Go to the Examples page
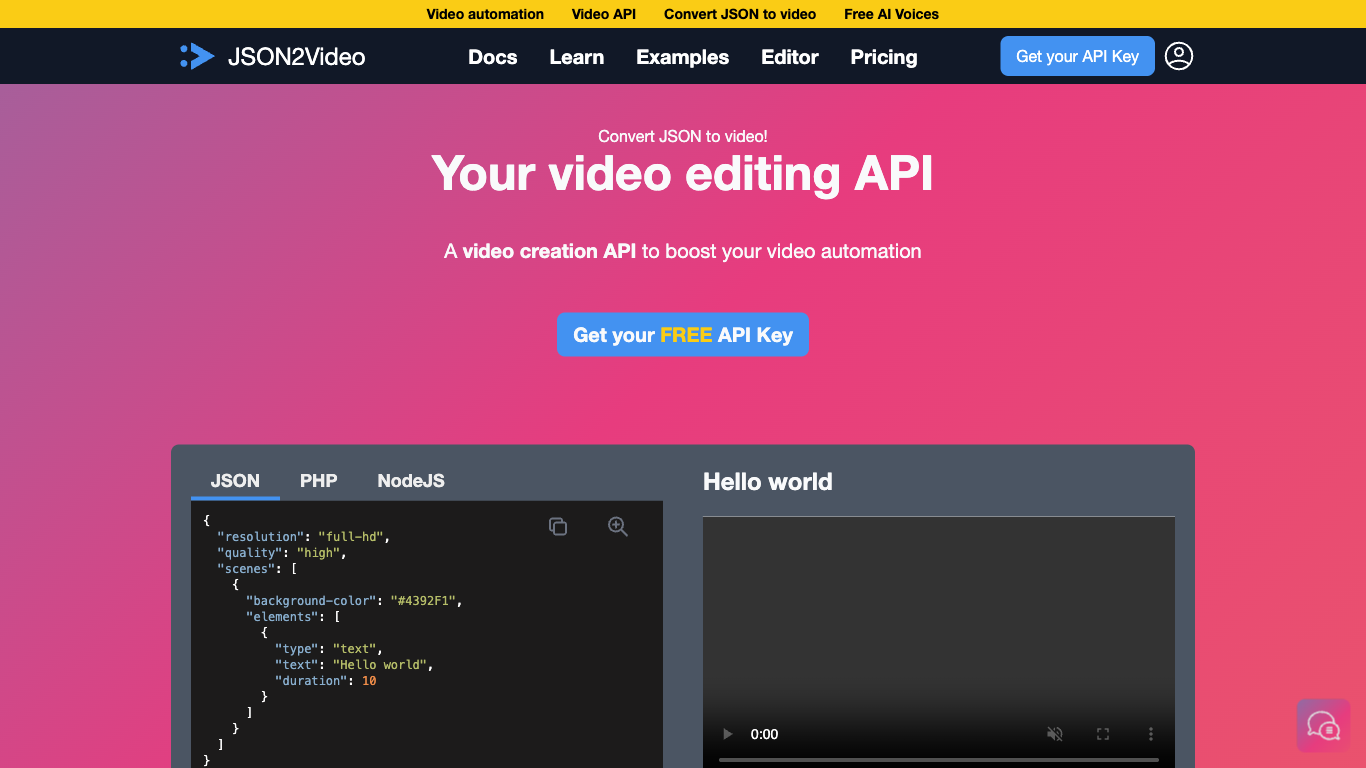Image resolution: width=1366 pixels, height=768 pixels. 683,57
